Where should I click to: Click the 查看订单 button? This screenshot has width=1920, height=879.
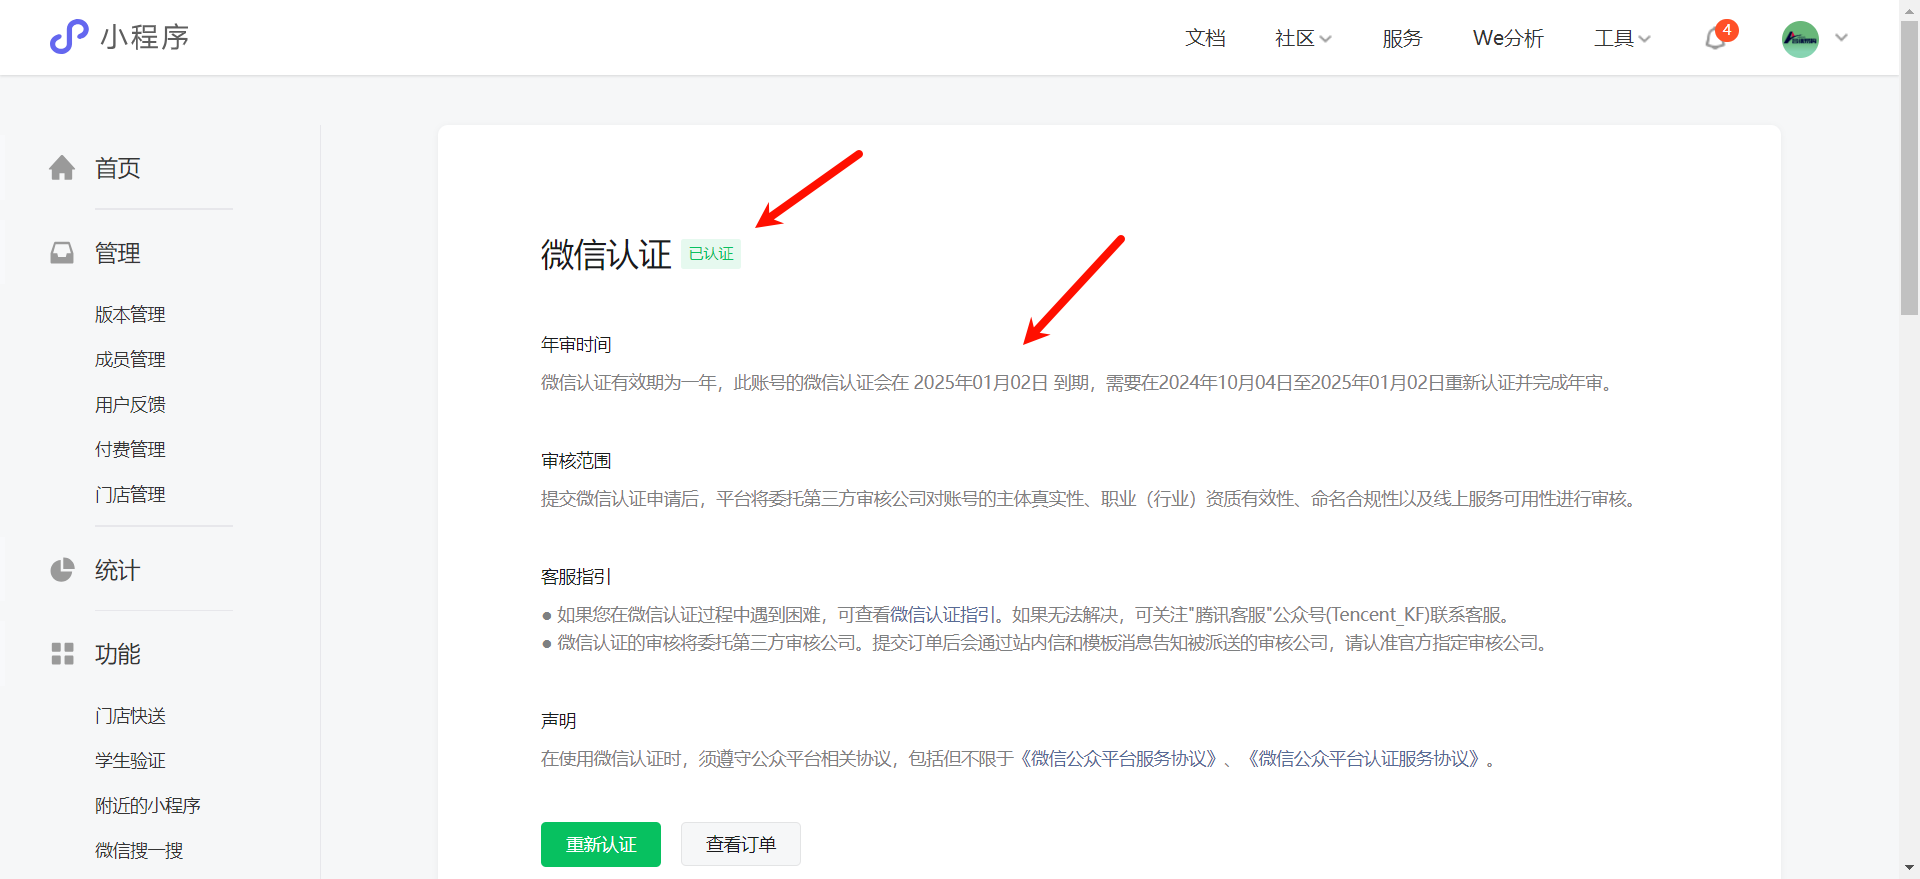[x=741, y=844]
